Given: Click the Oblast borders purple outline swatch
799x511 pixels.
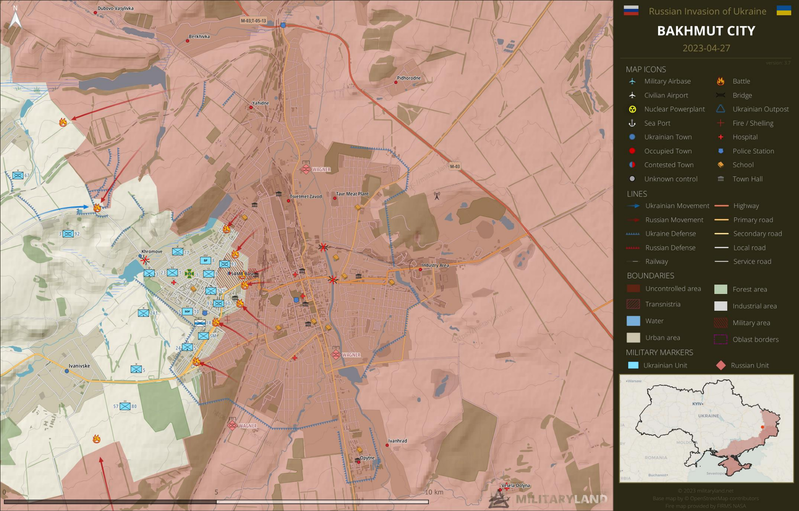Looking at the screenshot, I should [x=721, y=339].
